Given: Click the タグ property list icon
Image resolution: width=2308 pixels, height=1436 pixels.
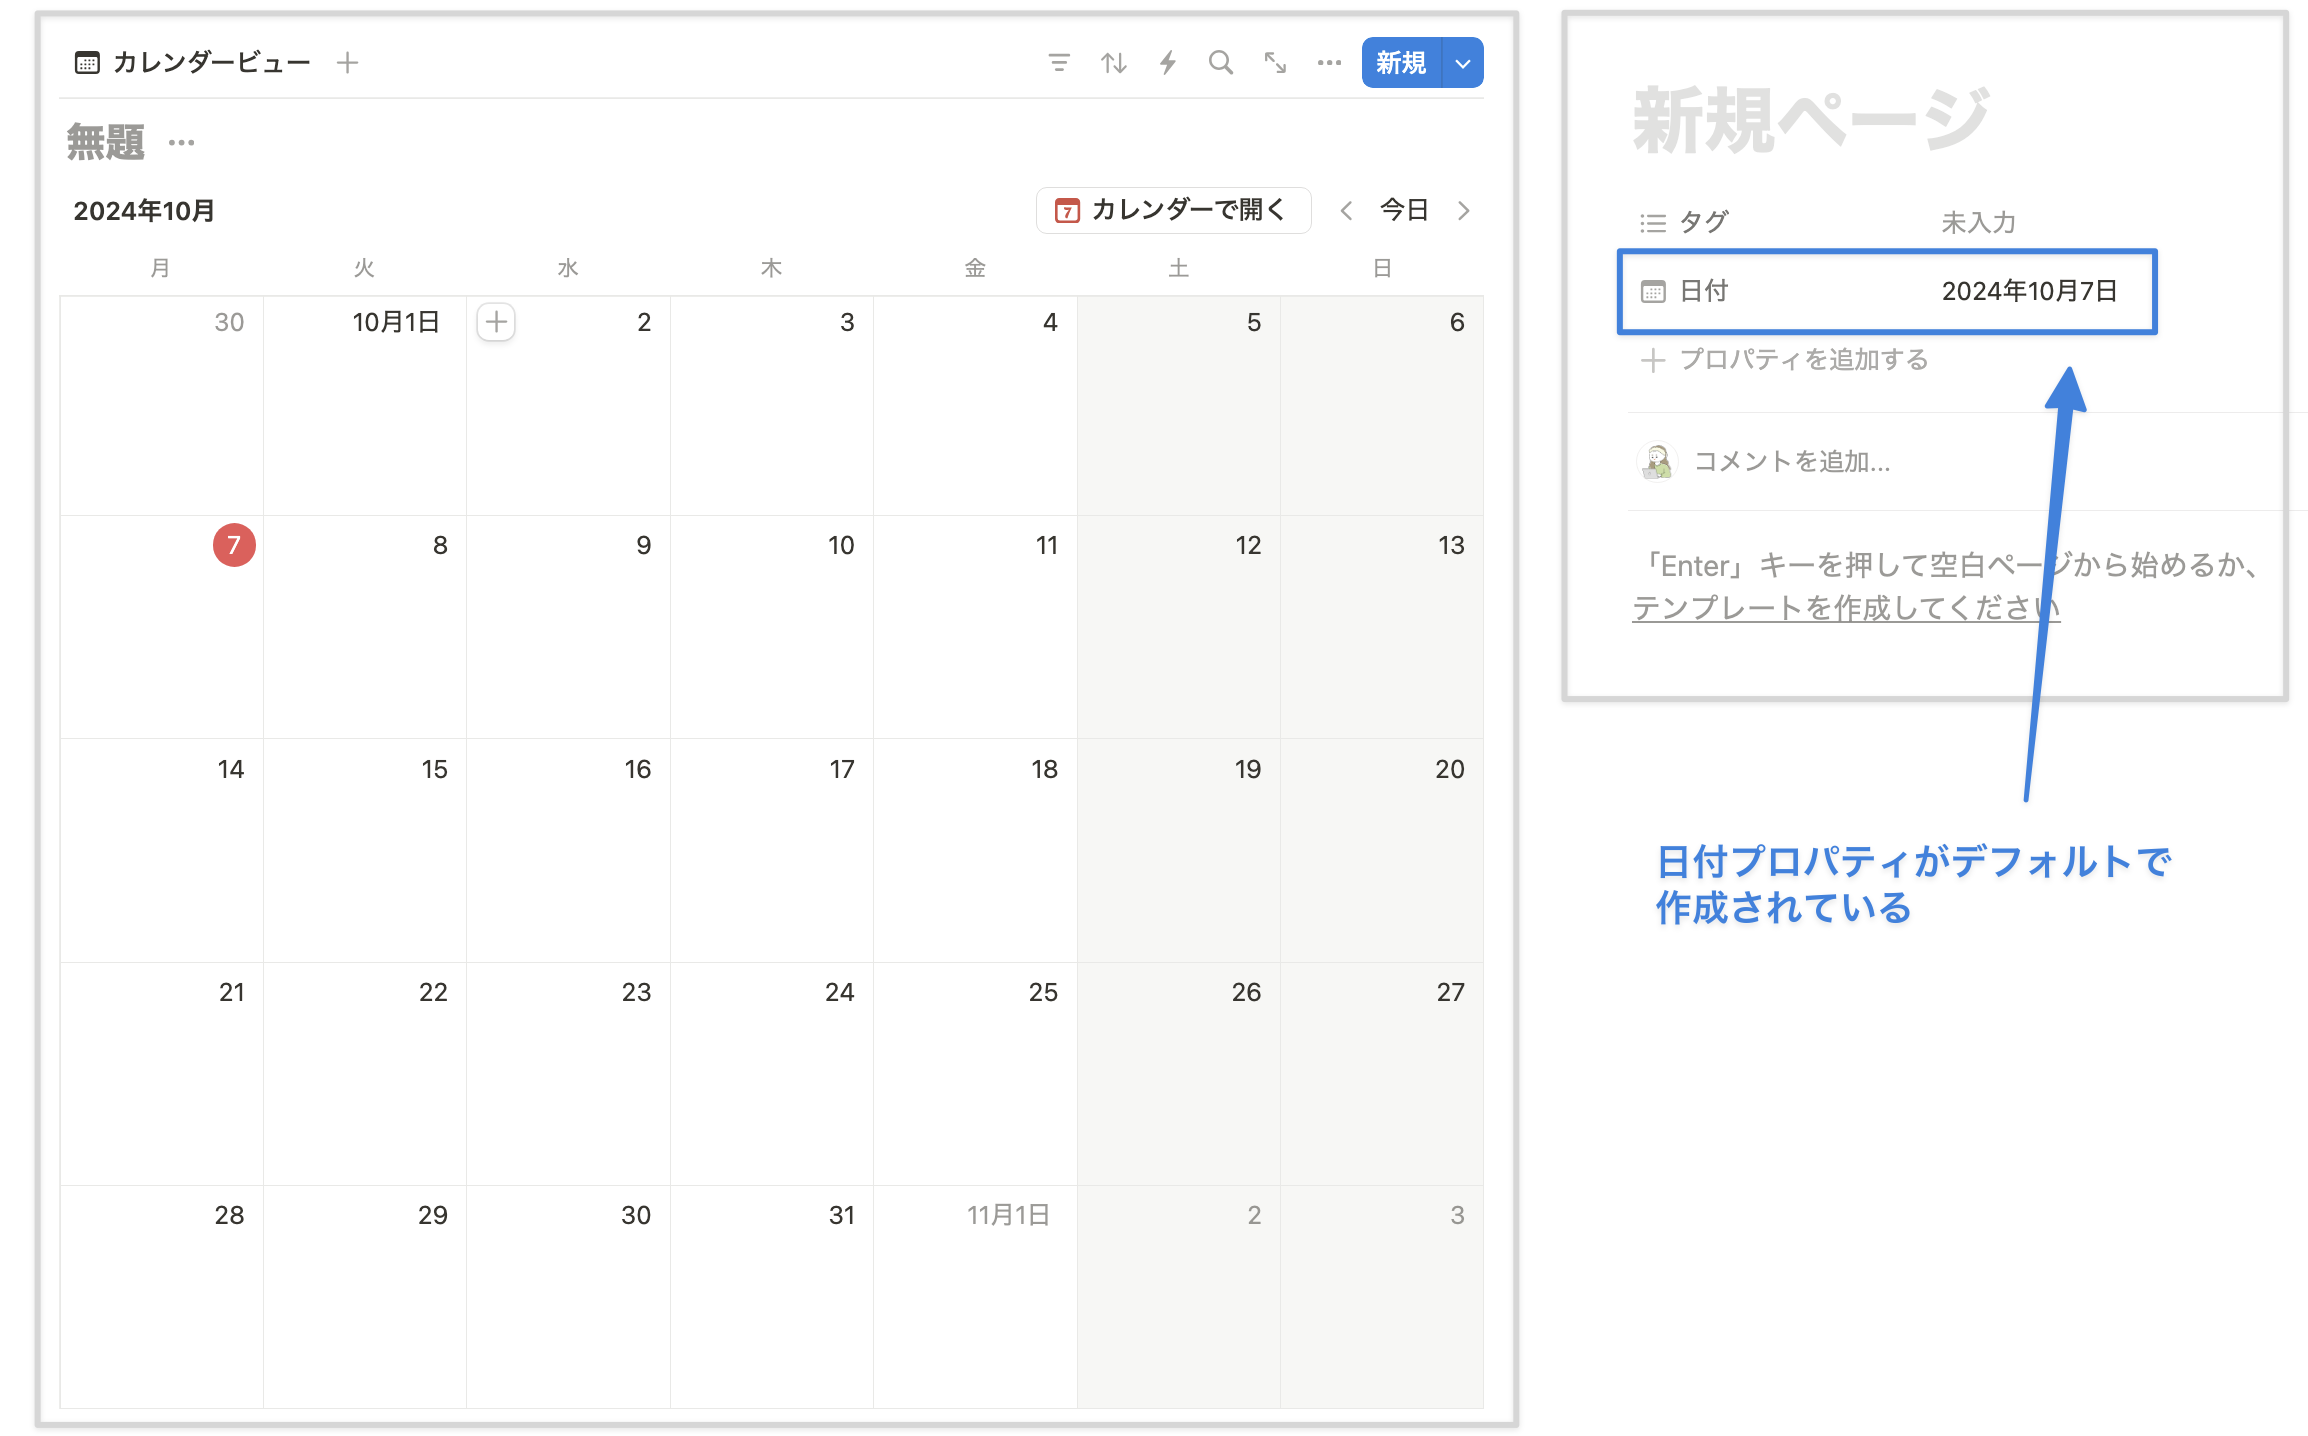Looking at the screenshot, I should (x=1653, y=223).
